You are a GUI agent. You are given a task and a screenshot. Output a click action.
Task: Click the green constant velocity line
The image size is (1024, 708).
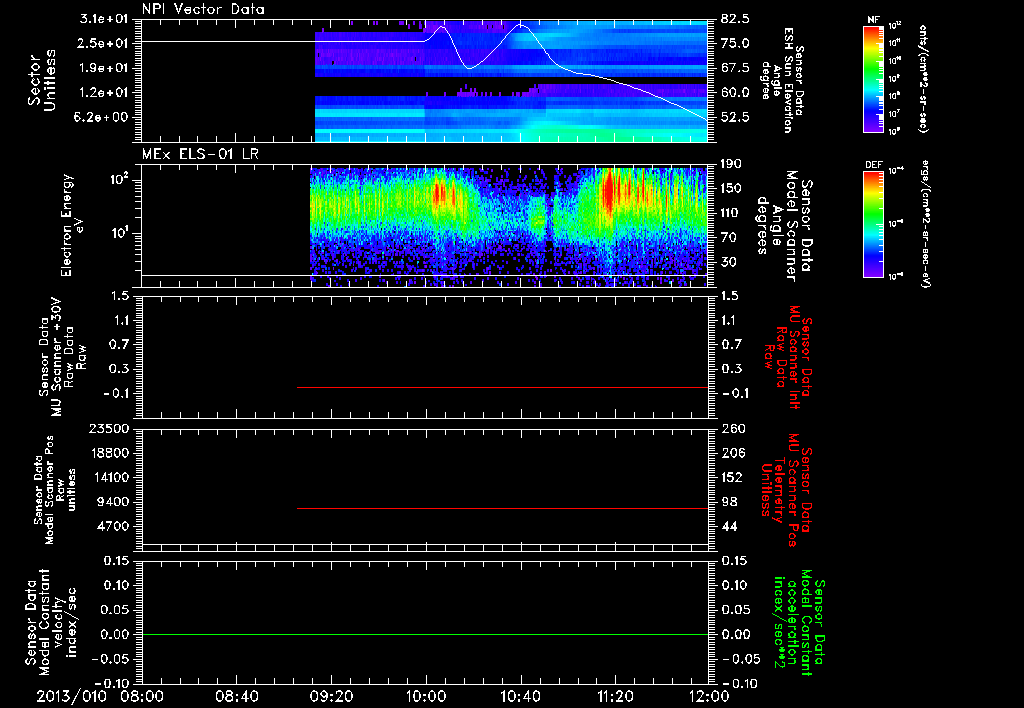point(424,634)
